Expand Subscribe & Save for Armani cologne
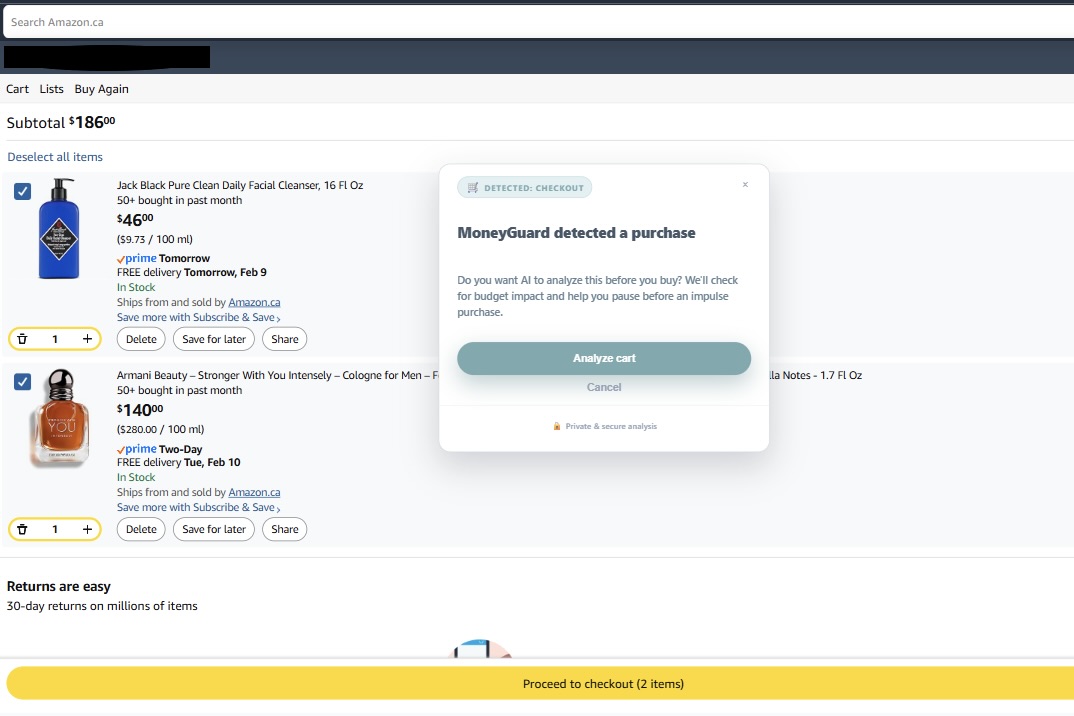The width and height of the screenshot is (1074, 716). (199, 507)
